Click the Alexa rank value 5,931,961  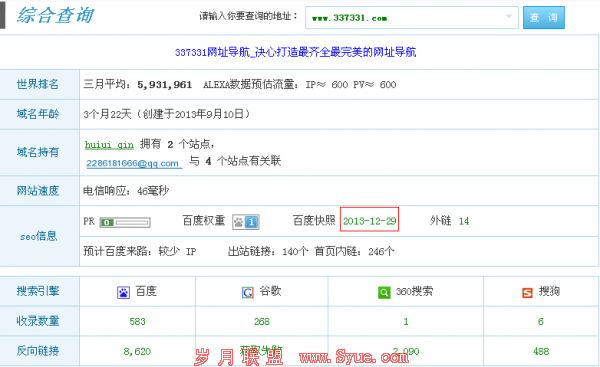pyautogui.click(x=165, y=85)
